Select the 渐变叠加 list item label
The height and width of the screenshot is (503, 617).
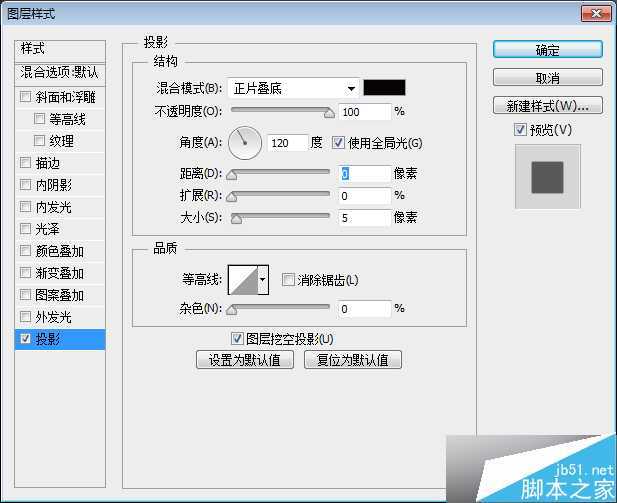[59, 273]
